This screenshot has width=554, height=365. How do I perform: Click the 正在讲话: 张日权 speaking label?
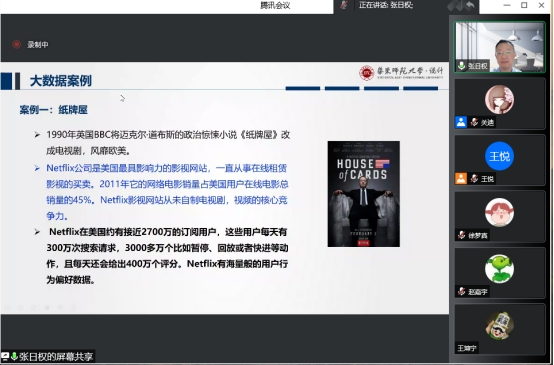pyautogui.click(x=386, y=5)
